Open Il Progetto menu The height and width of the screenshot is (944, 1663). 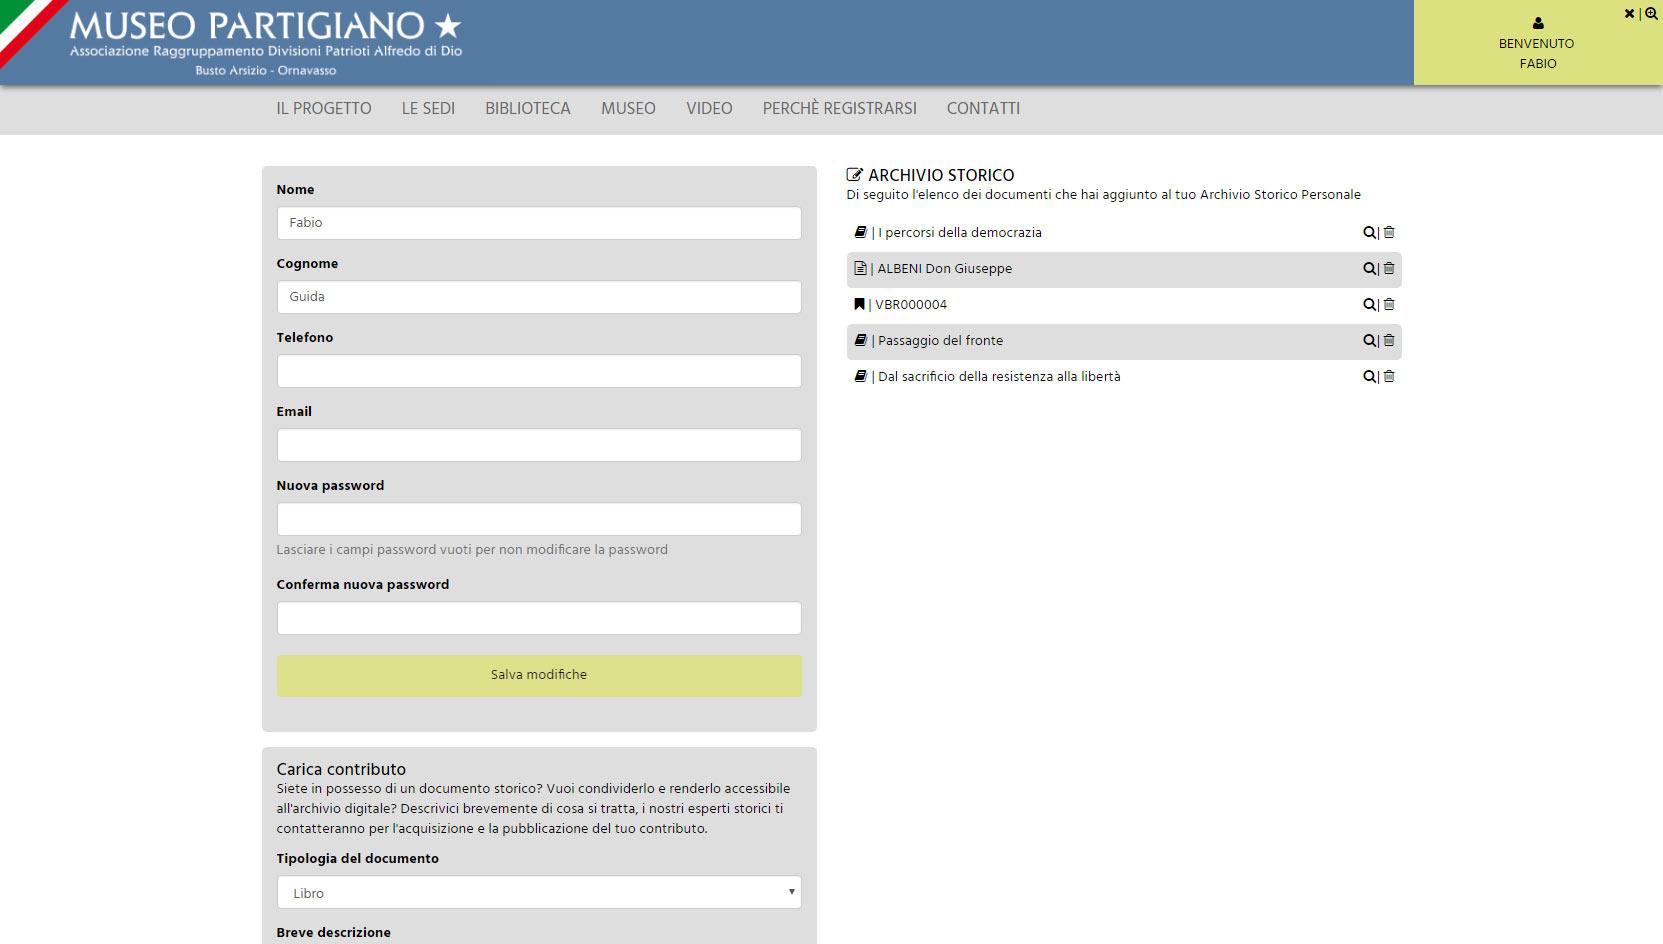point(324,108)
